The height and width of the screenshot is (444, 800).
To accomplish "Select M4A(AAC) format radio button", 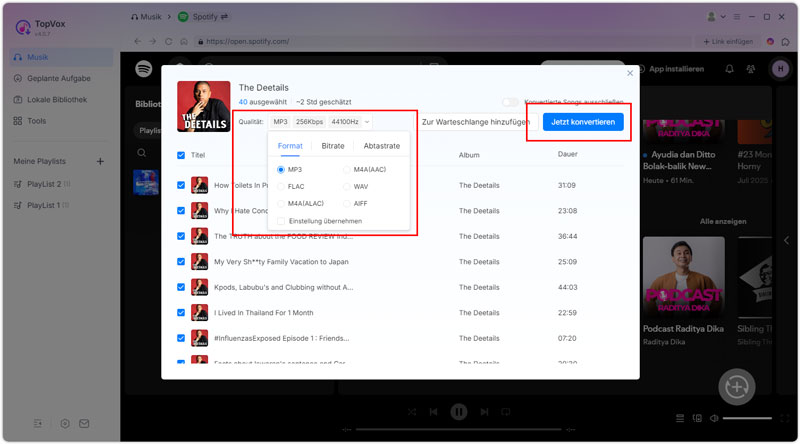I will 346,169.
